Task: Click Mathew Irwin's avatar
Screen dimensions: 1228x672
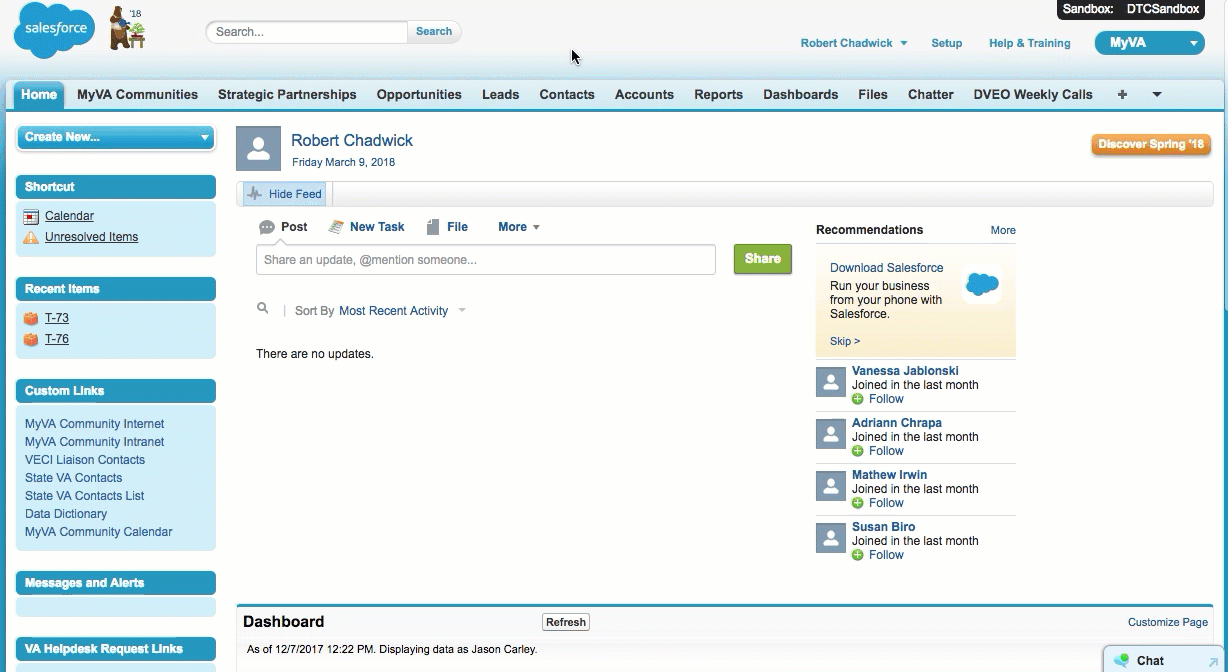Action: (831, 486)
